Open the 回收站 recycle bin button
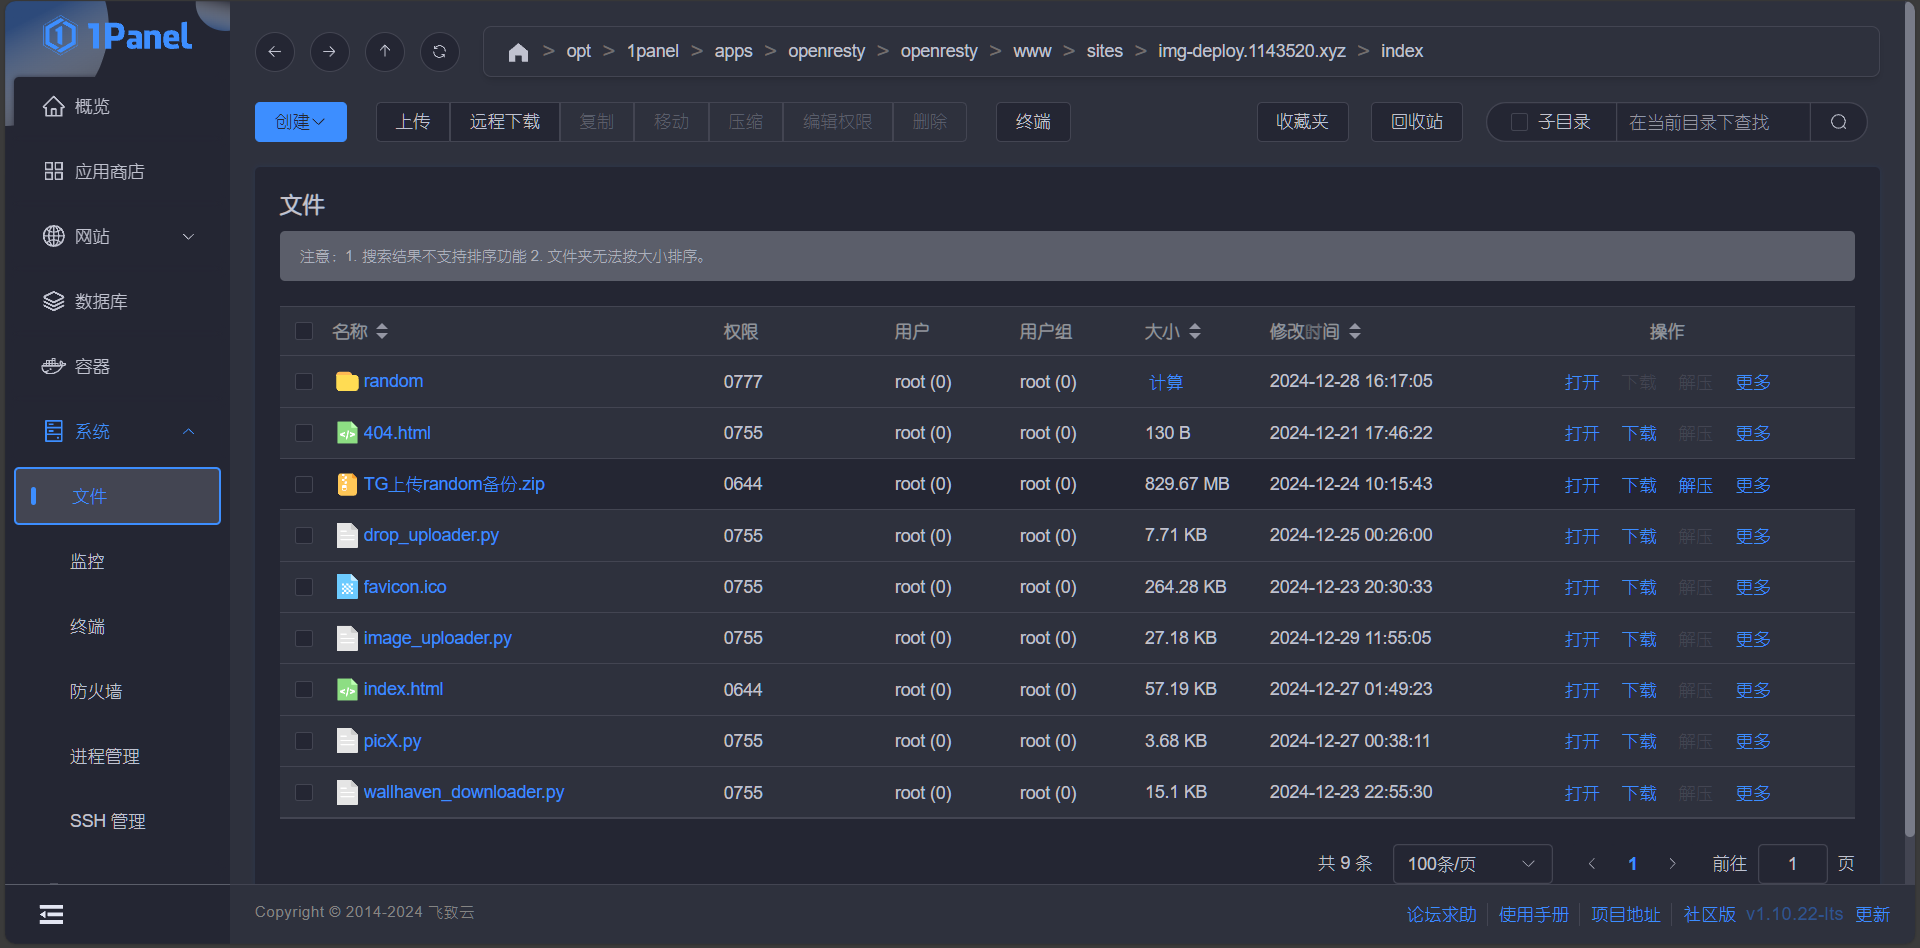Image resolution: width=1920 pixels, height=948 pixels. [1417, 122]
